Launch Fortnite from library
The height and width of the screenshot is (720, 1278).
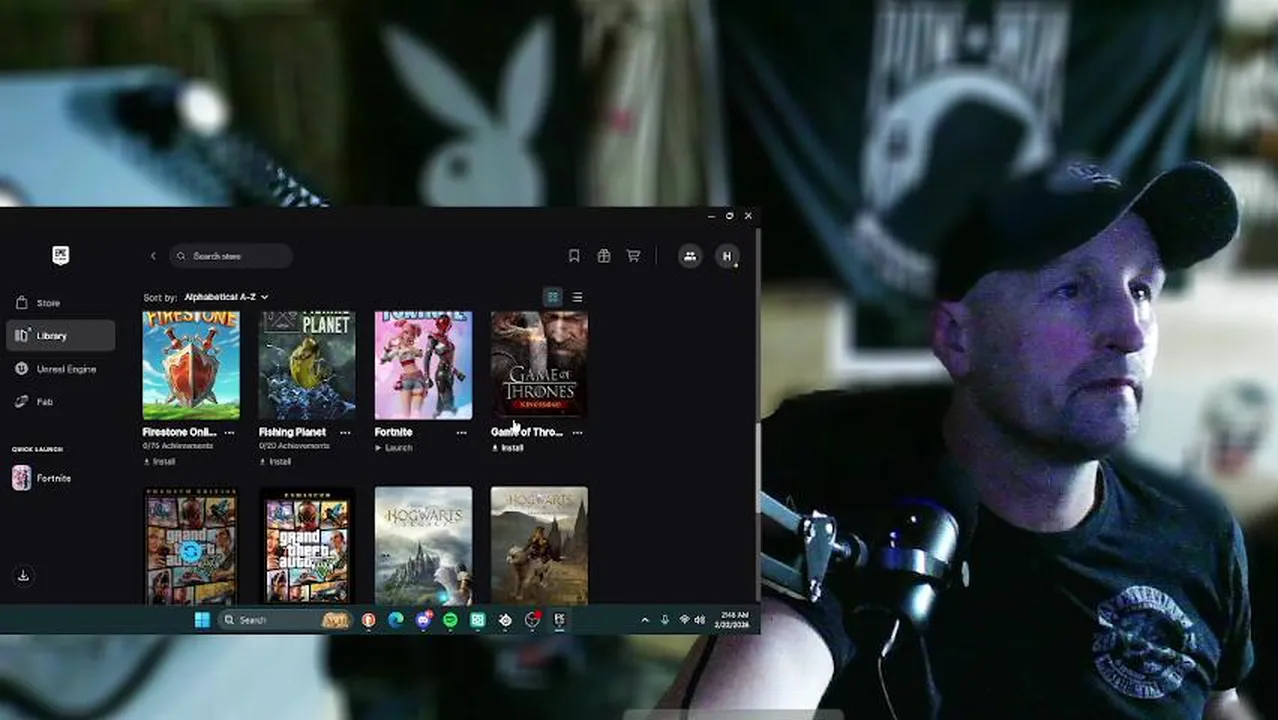click(x=394, y=448)
